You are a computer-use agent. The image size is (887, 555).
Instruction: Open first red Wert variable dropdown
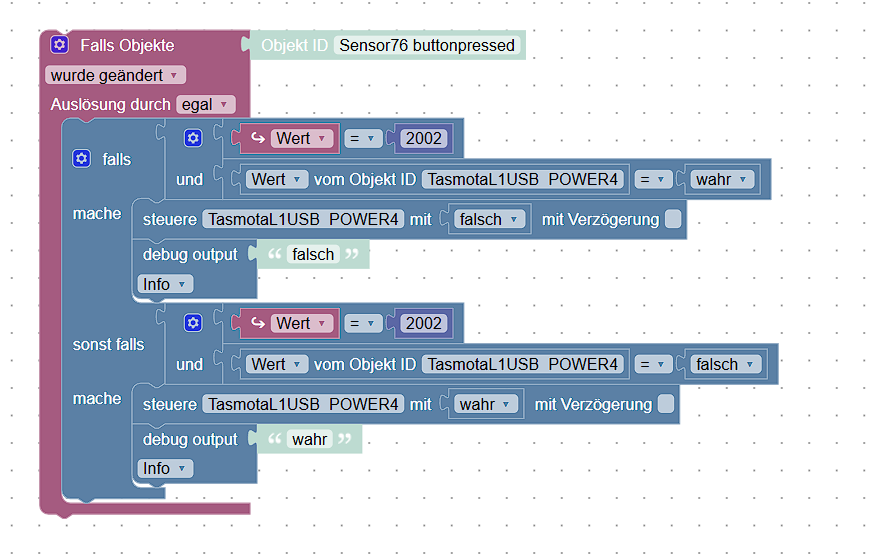coord(302,139)
